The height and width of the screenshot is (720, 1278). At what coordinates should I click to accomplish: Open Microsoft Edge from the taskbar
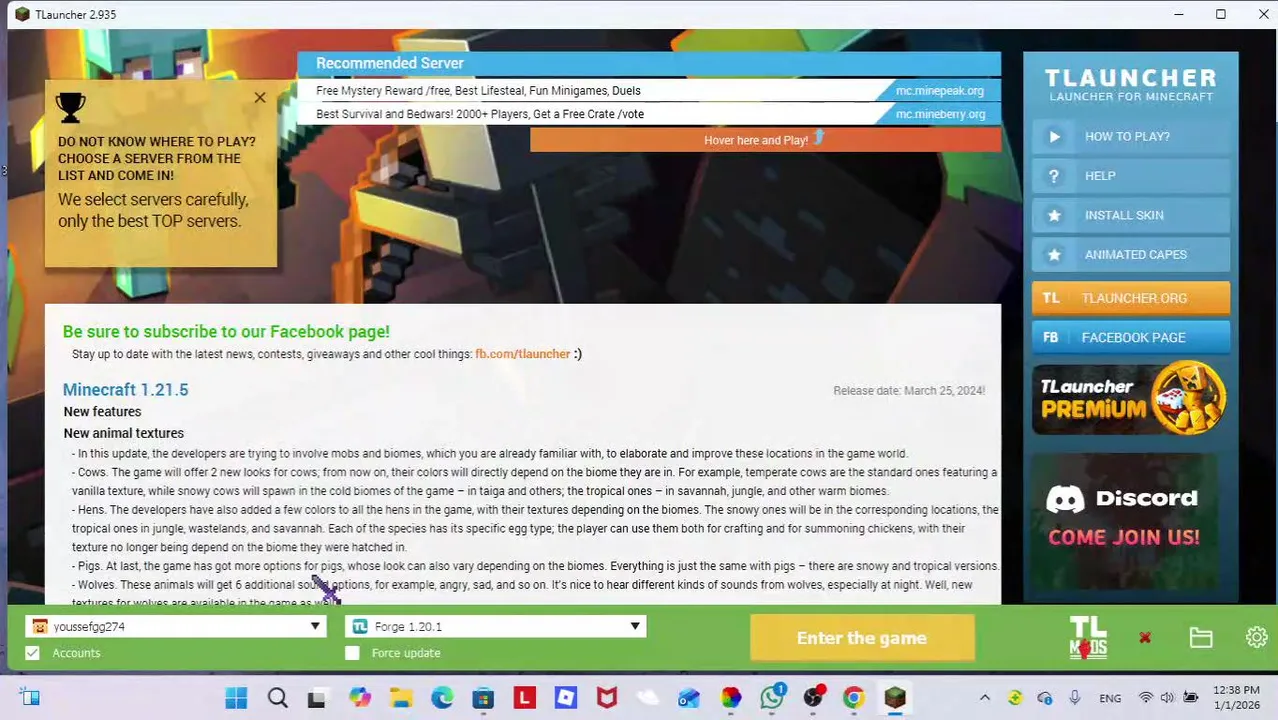[442, 698]
